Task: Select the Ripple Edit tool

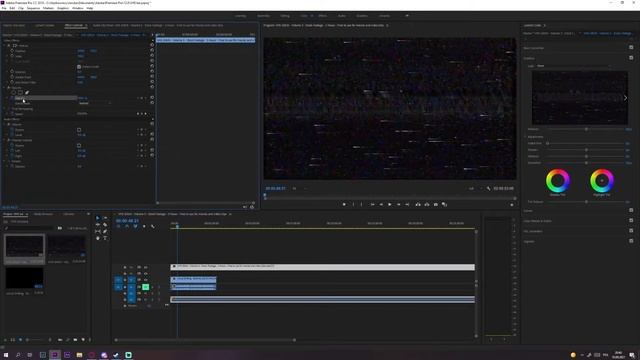Action: point(98,224)
